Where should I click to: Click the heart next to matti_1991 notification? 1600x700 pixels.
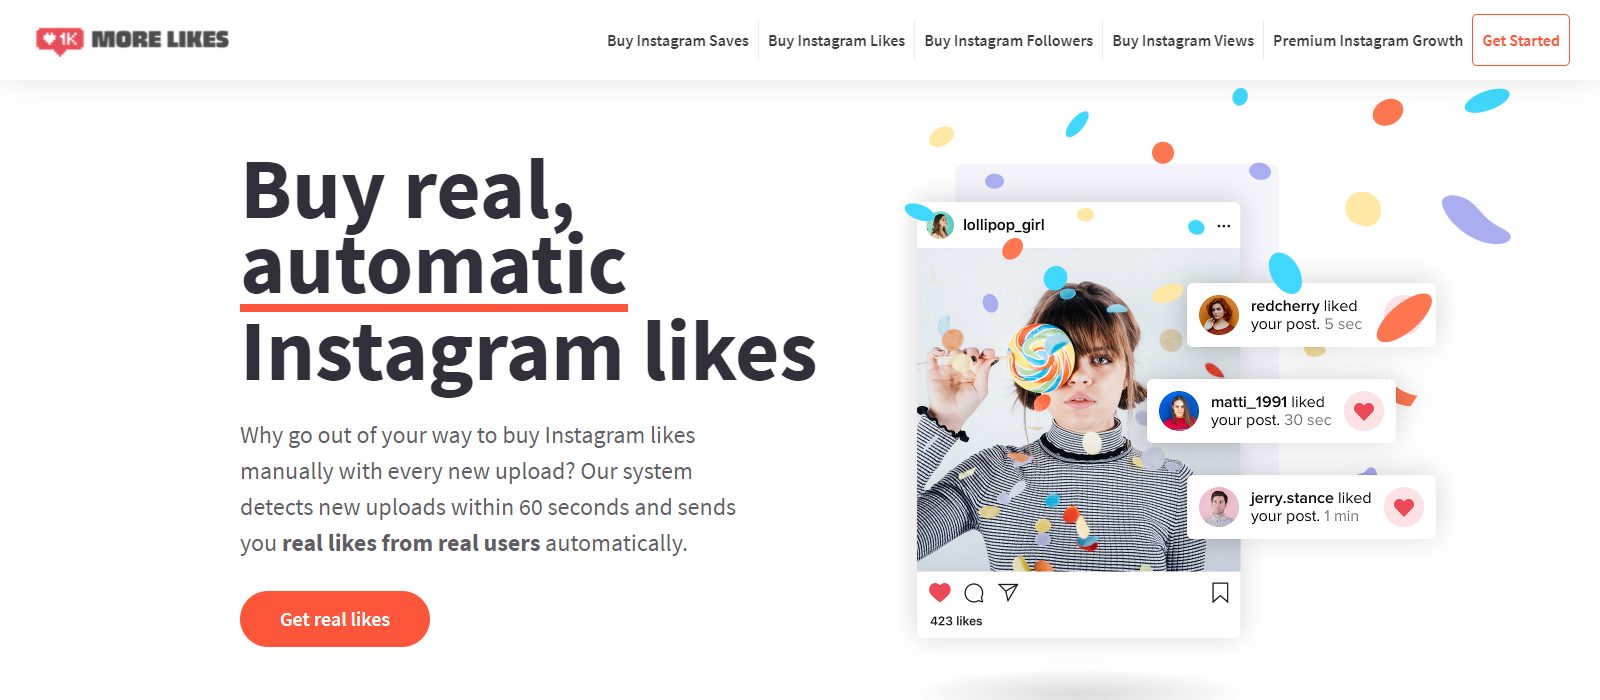tap(1363, 411)
